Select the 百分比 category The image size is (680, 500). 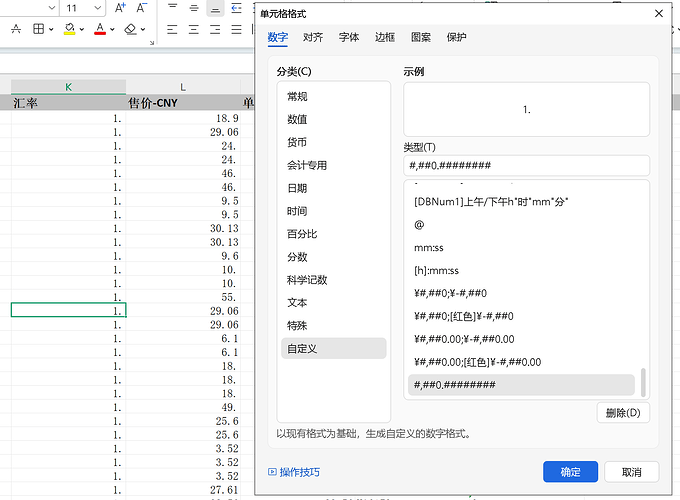click(x=302, y=234)
